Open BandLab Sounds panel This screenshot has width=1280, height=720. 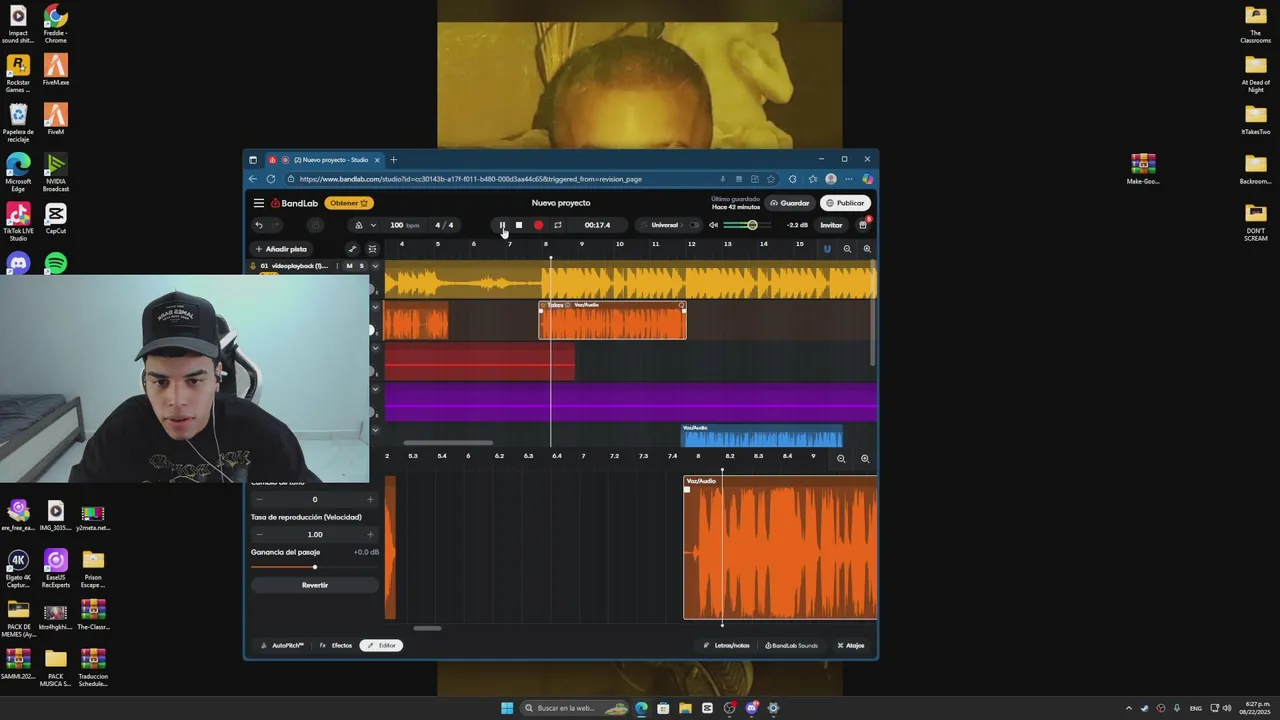pyautogui.click(x=792, y=645)
